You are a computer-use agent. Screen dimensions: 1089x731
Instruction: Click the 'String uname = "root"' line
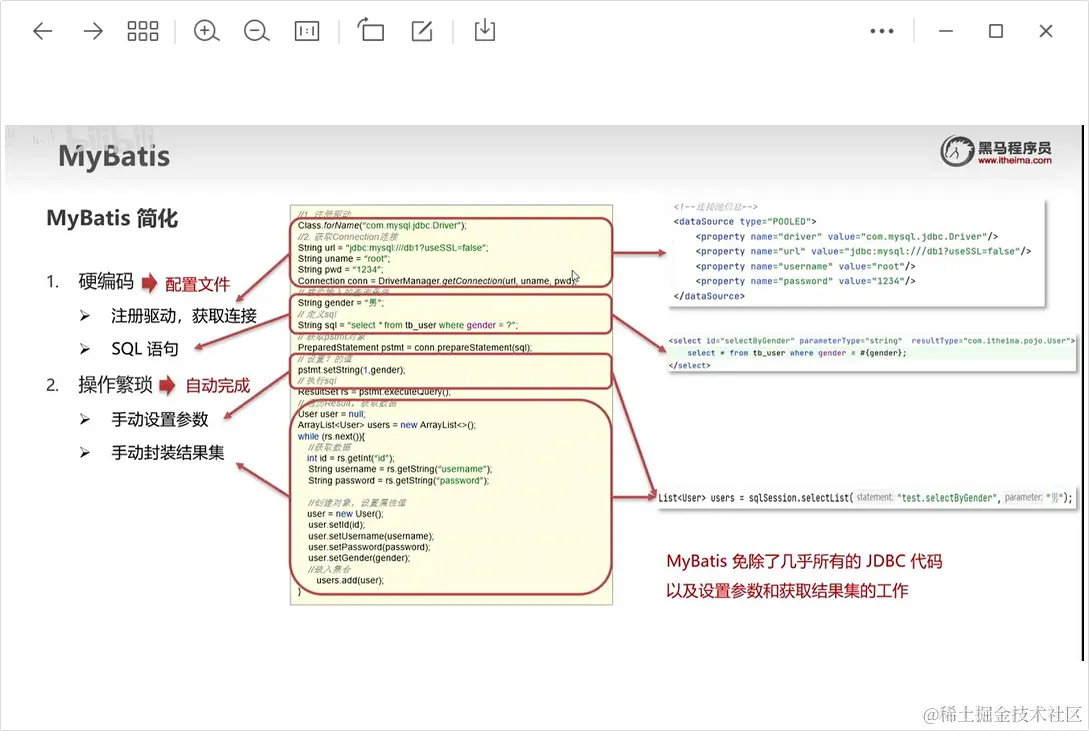tap(343, 259)
